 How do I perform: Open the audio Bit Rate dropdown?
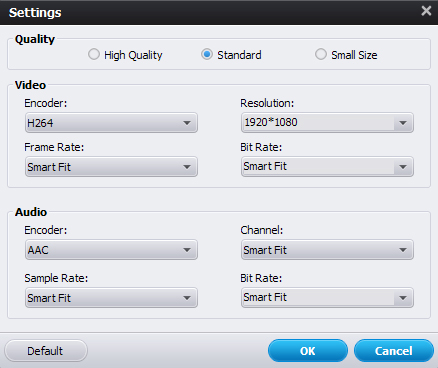[327, 298]
